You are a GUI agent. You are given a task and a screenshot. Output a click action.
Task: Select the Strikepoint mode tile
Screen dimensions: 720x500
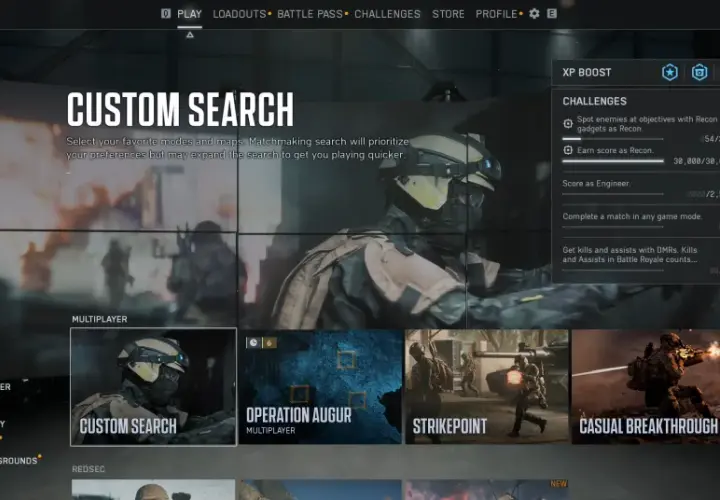tap(487, 387)
